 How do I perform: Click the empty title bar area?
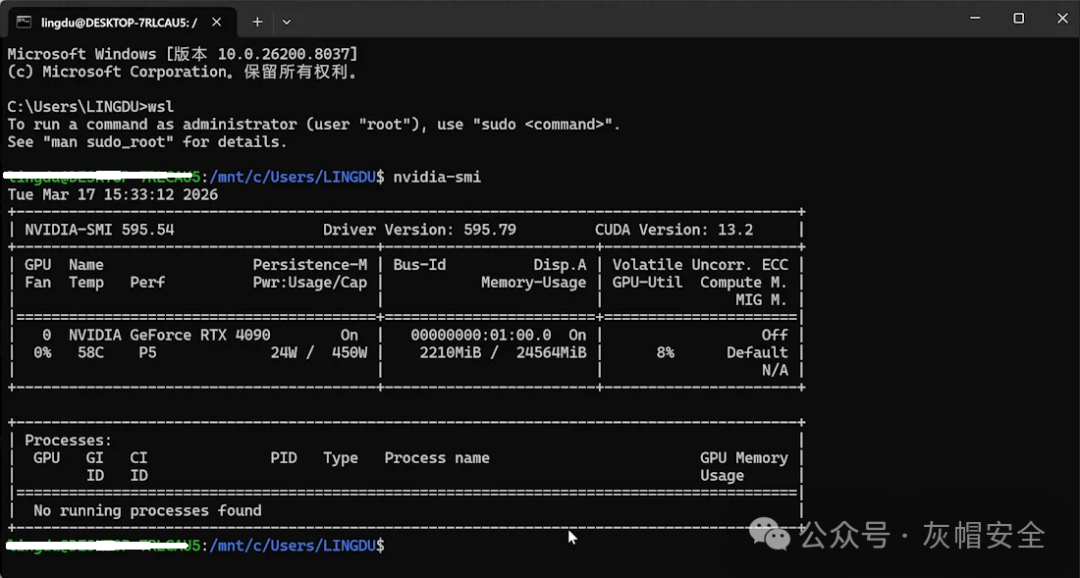620,19
